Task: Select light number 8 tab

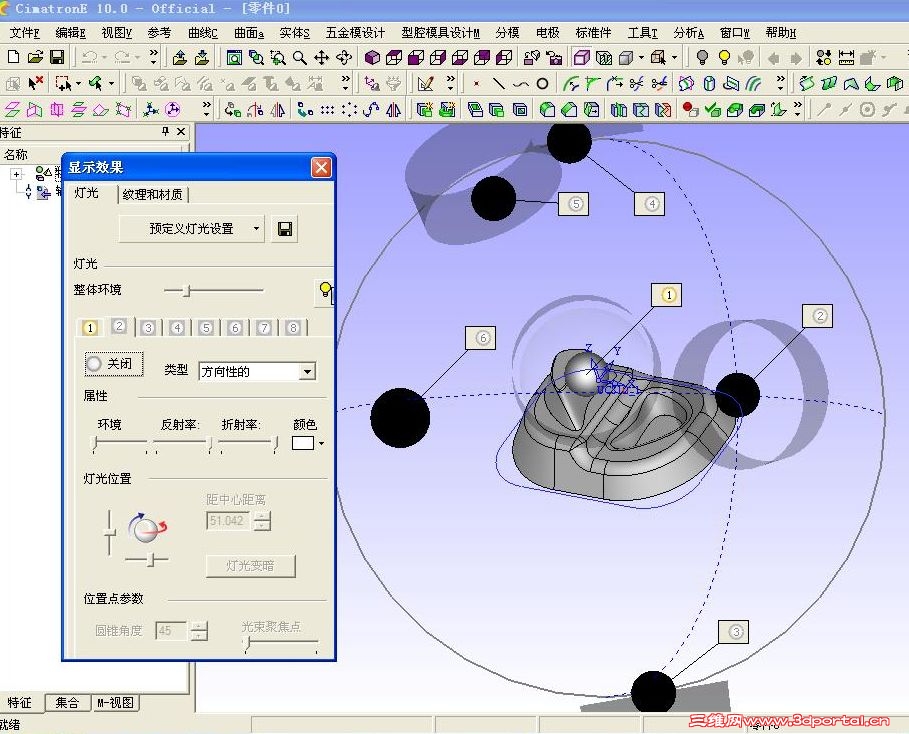Action: (x=293, y=328)
